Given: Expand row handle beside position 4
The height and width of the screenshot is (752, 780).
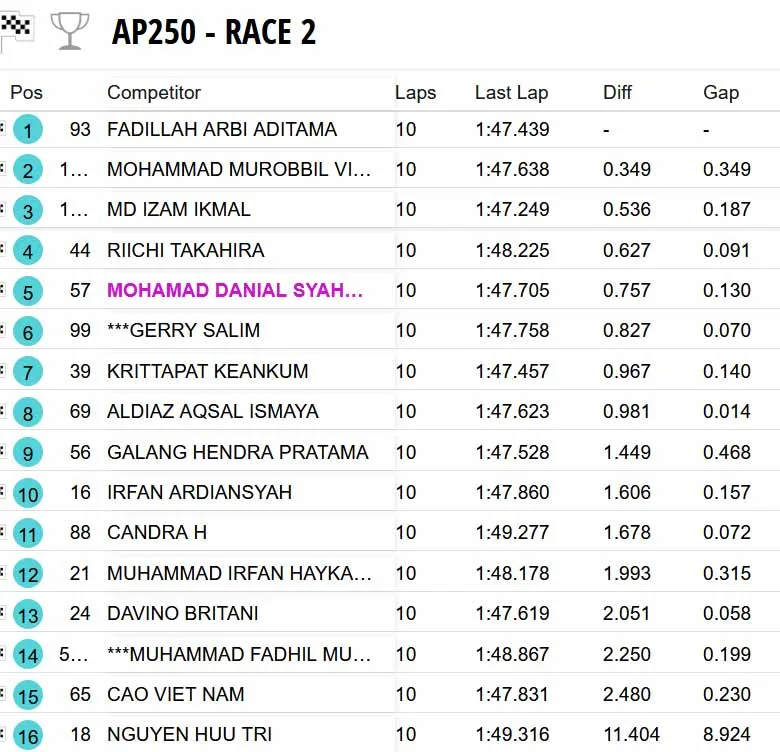Looking at the screenshot, I should click(x=3, y=248).
